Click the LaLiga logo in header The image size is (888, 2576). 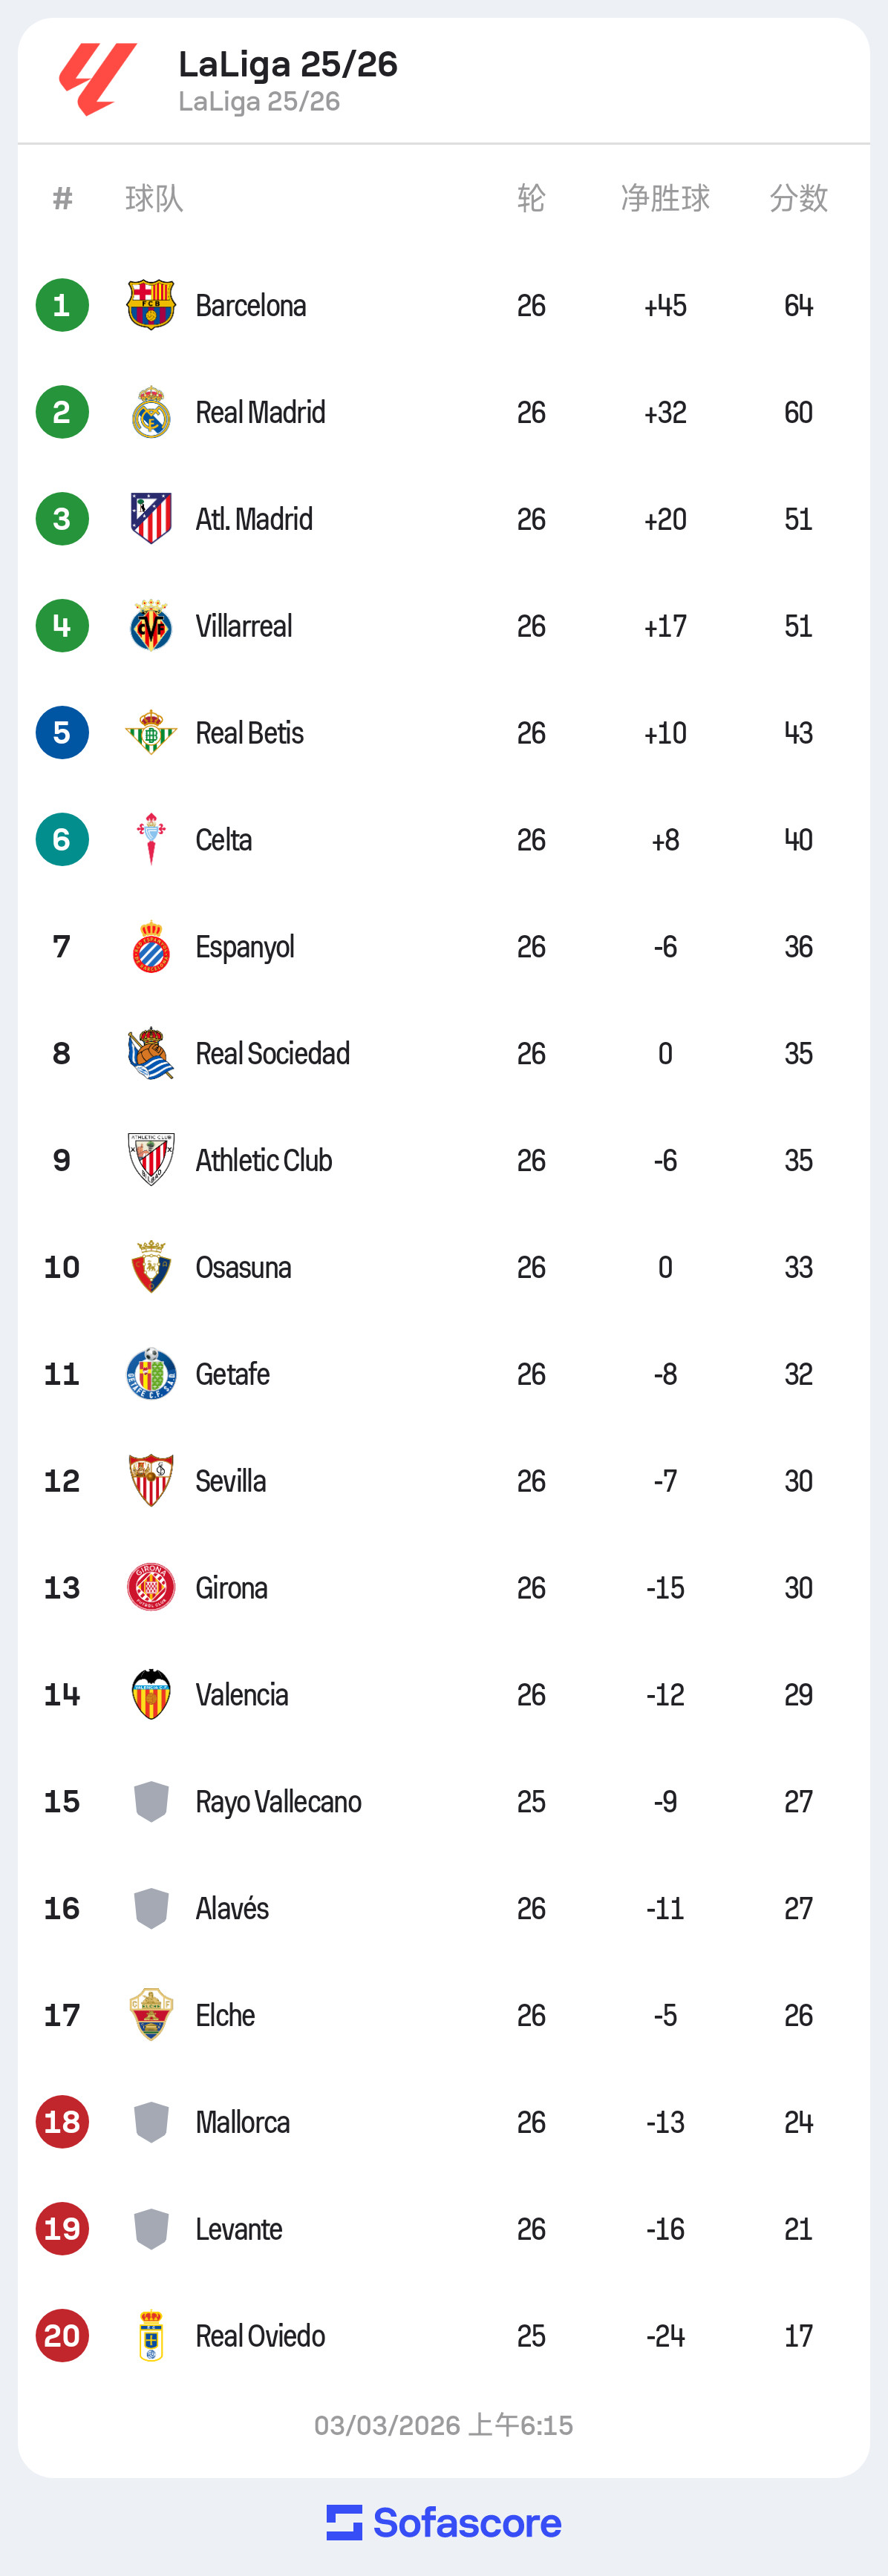(97, 79)
